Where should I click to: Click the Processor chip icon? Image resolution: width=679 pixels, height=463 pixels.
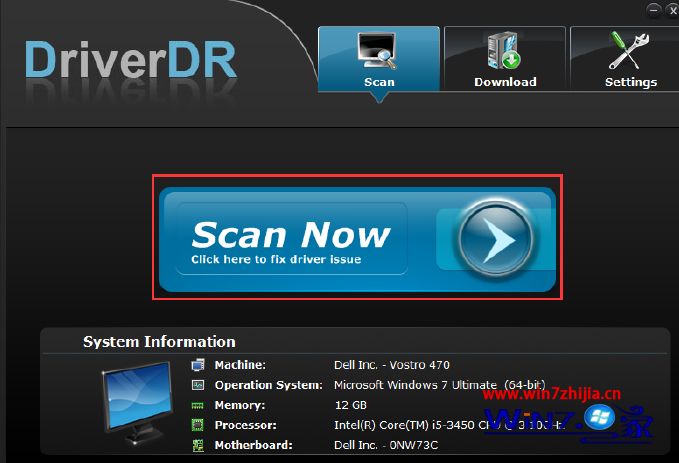click(x=197, y=425)
